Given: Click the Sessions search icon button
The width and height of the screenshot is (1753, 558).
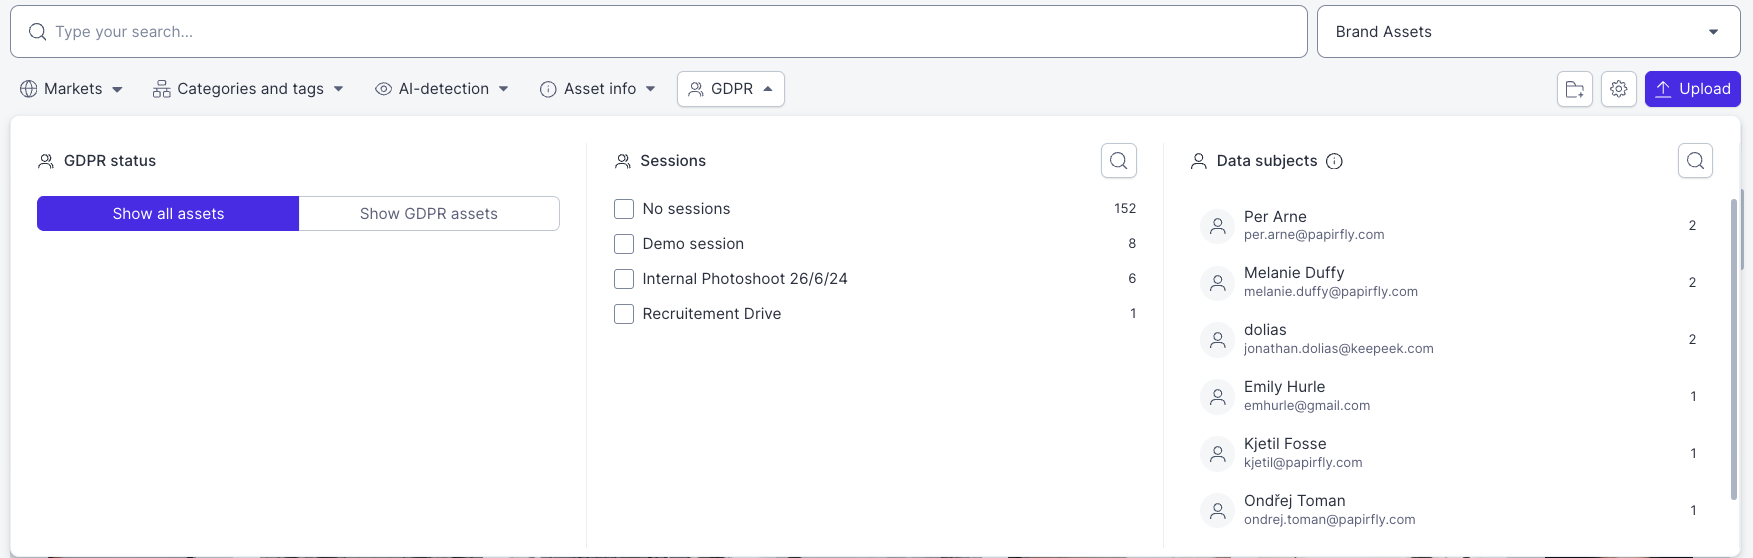Looking at the screenshot, I should [1119, 160].
